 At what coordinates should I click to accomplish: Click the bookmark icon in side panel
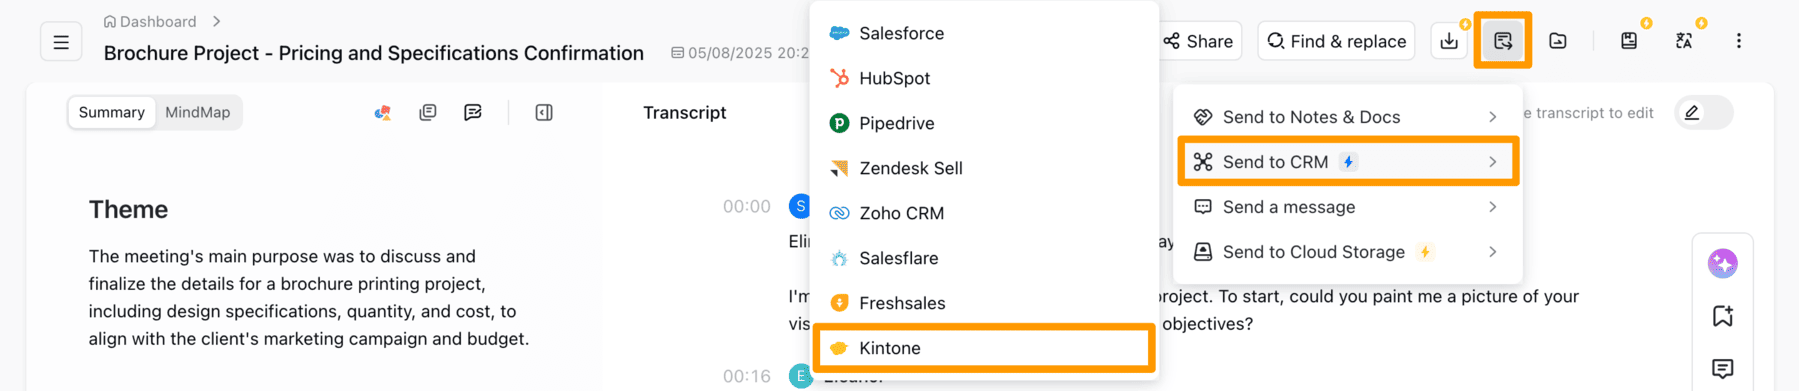pos(1722,316)
